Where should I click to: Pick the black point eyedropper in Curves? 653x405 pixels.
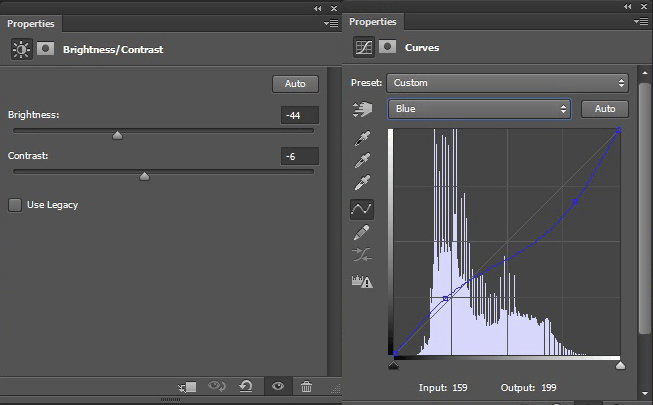[x=362, y=138]
